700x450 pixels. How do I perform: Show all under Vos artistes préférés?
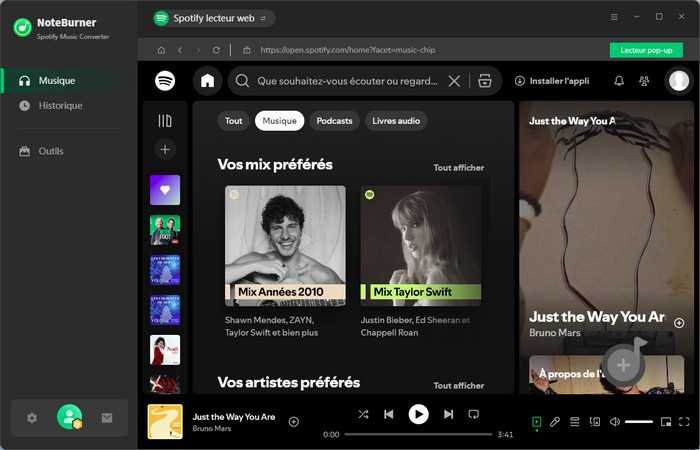pyautogui.click(x=458, y=386)
